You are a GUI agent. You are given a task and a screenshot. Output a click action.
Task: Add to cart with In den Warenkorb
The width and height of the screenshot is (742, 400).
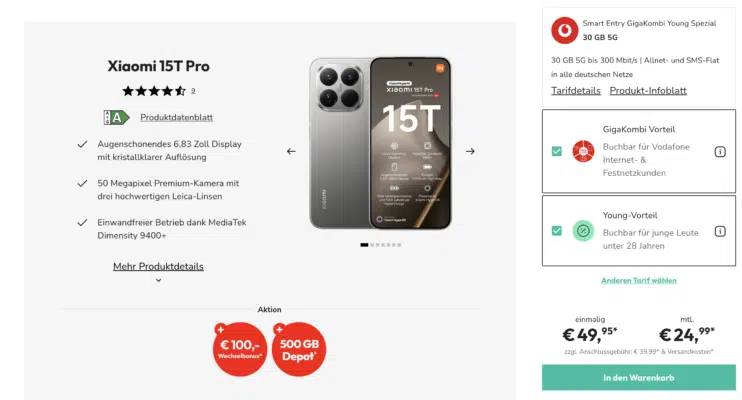click(639, 377)
